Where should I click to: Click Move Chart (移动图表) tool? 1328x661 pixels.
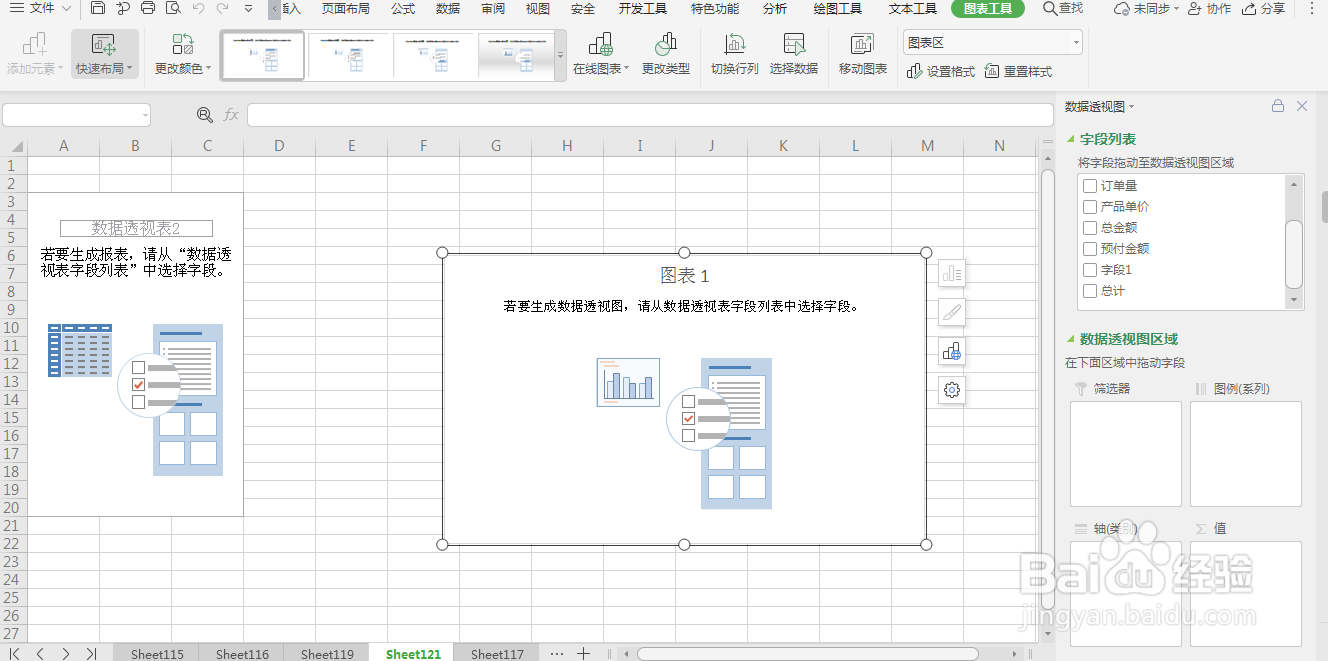(863, 54)
